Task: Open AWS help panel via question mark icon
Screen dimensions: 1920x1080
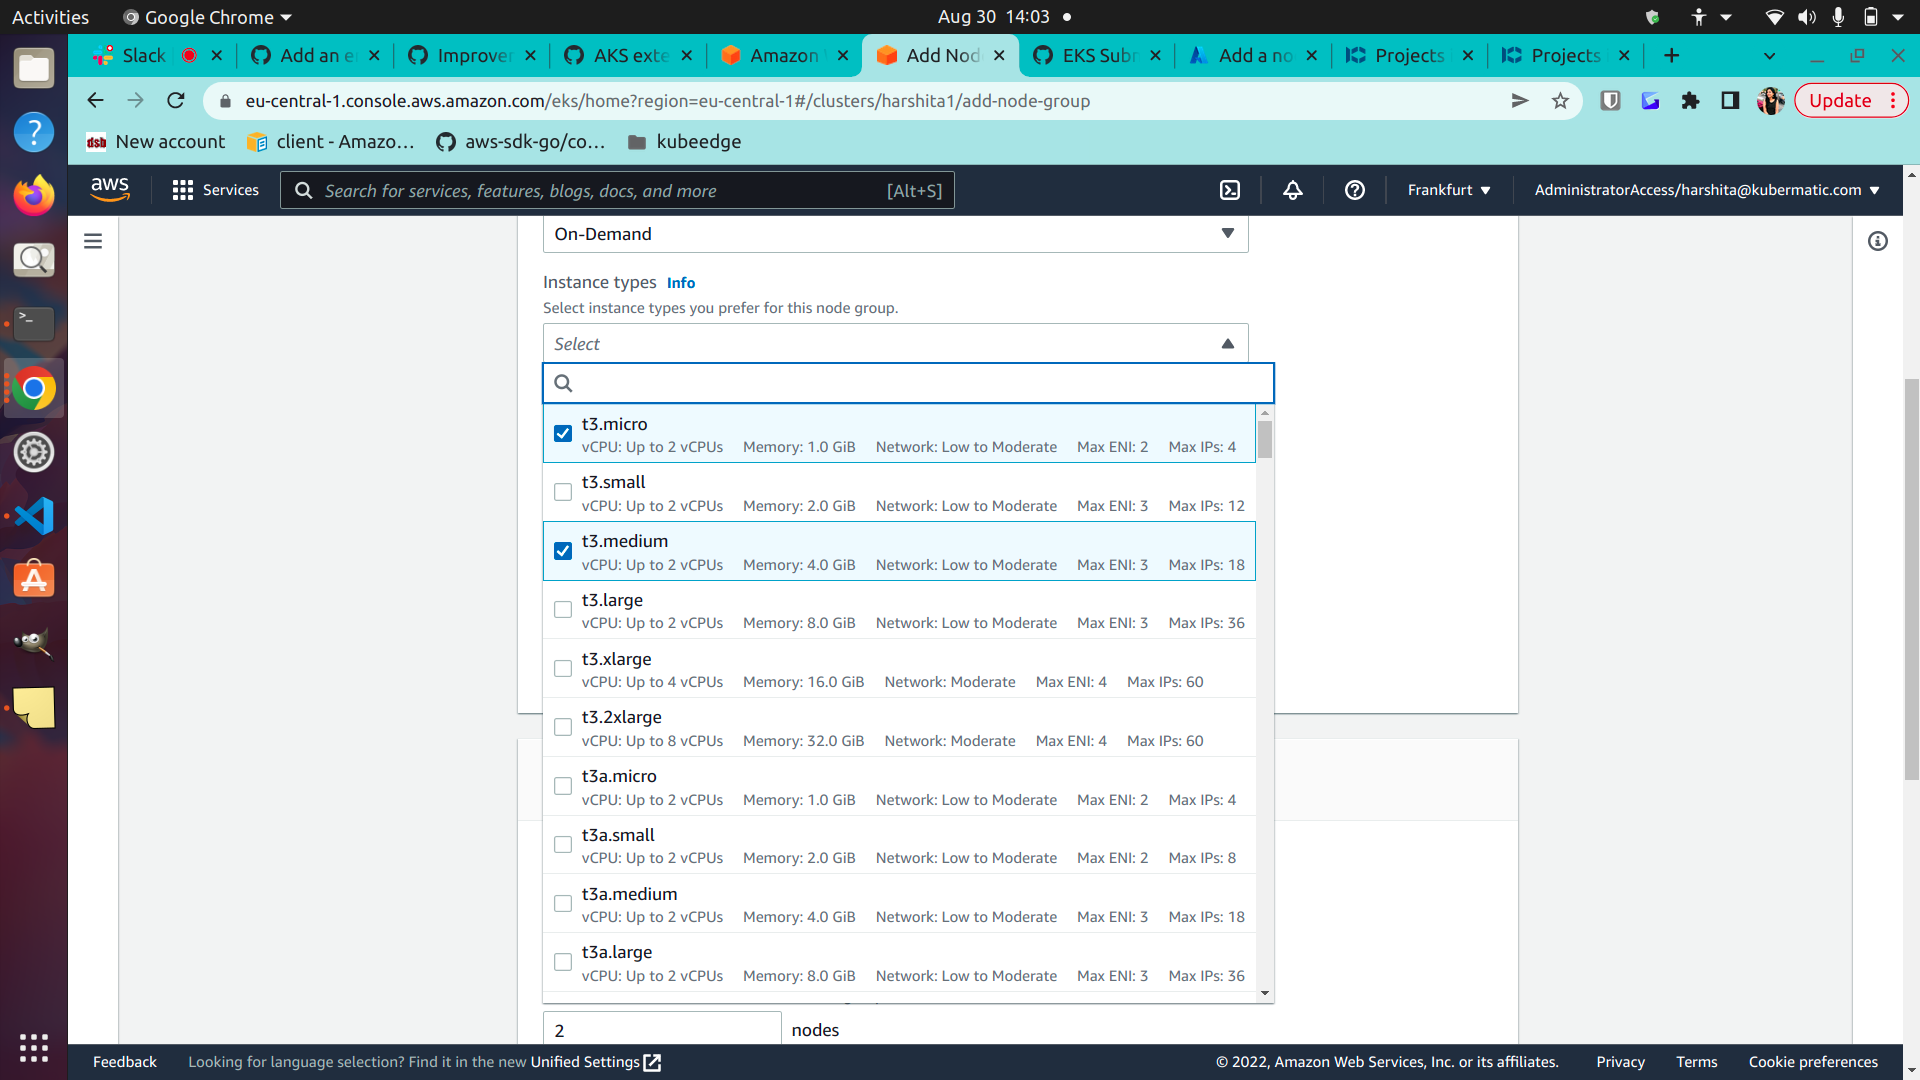Action: tap(1355, 190)
